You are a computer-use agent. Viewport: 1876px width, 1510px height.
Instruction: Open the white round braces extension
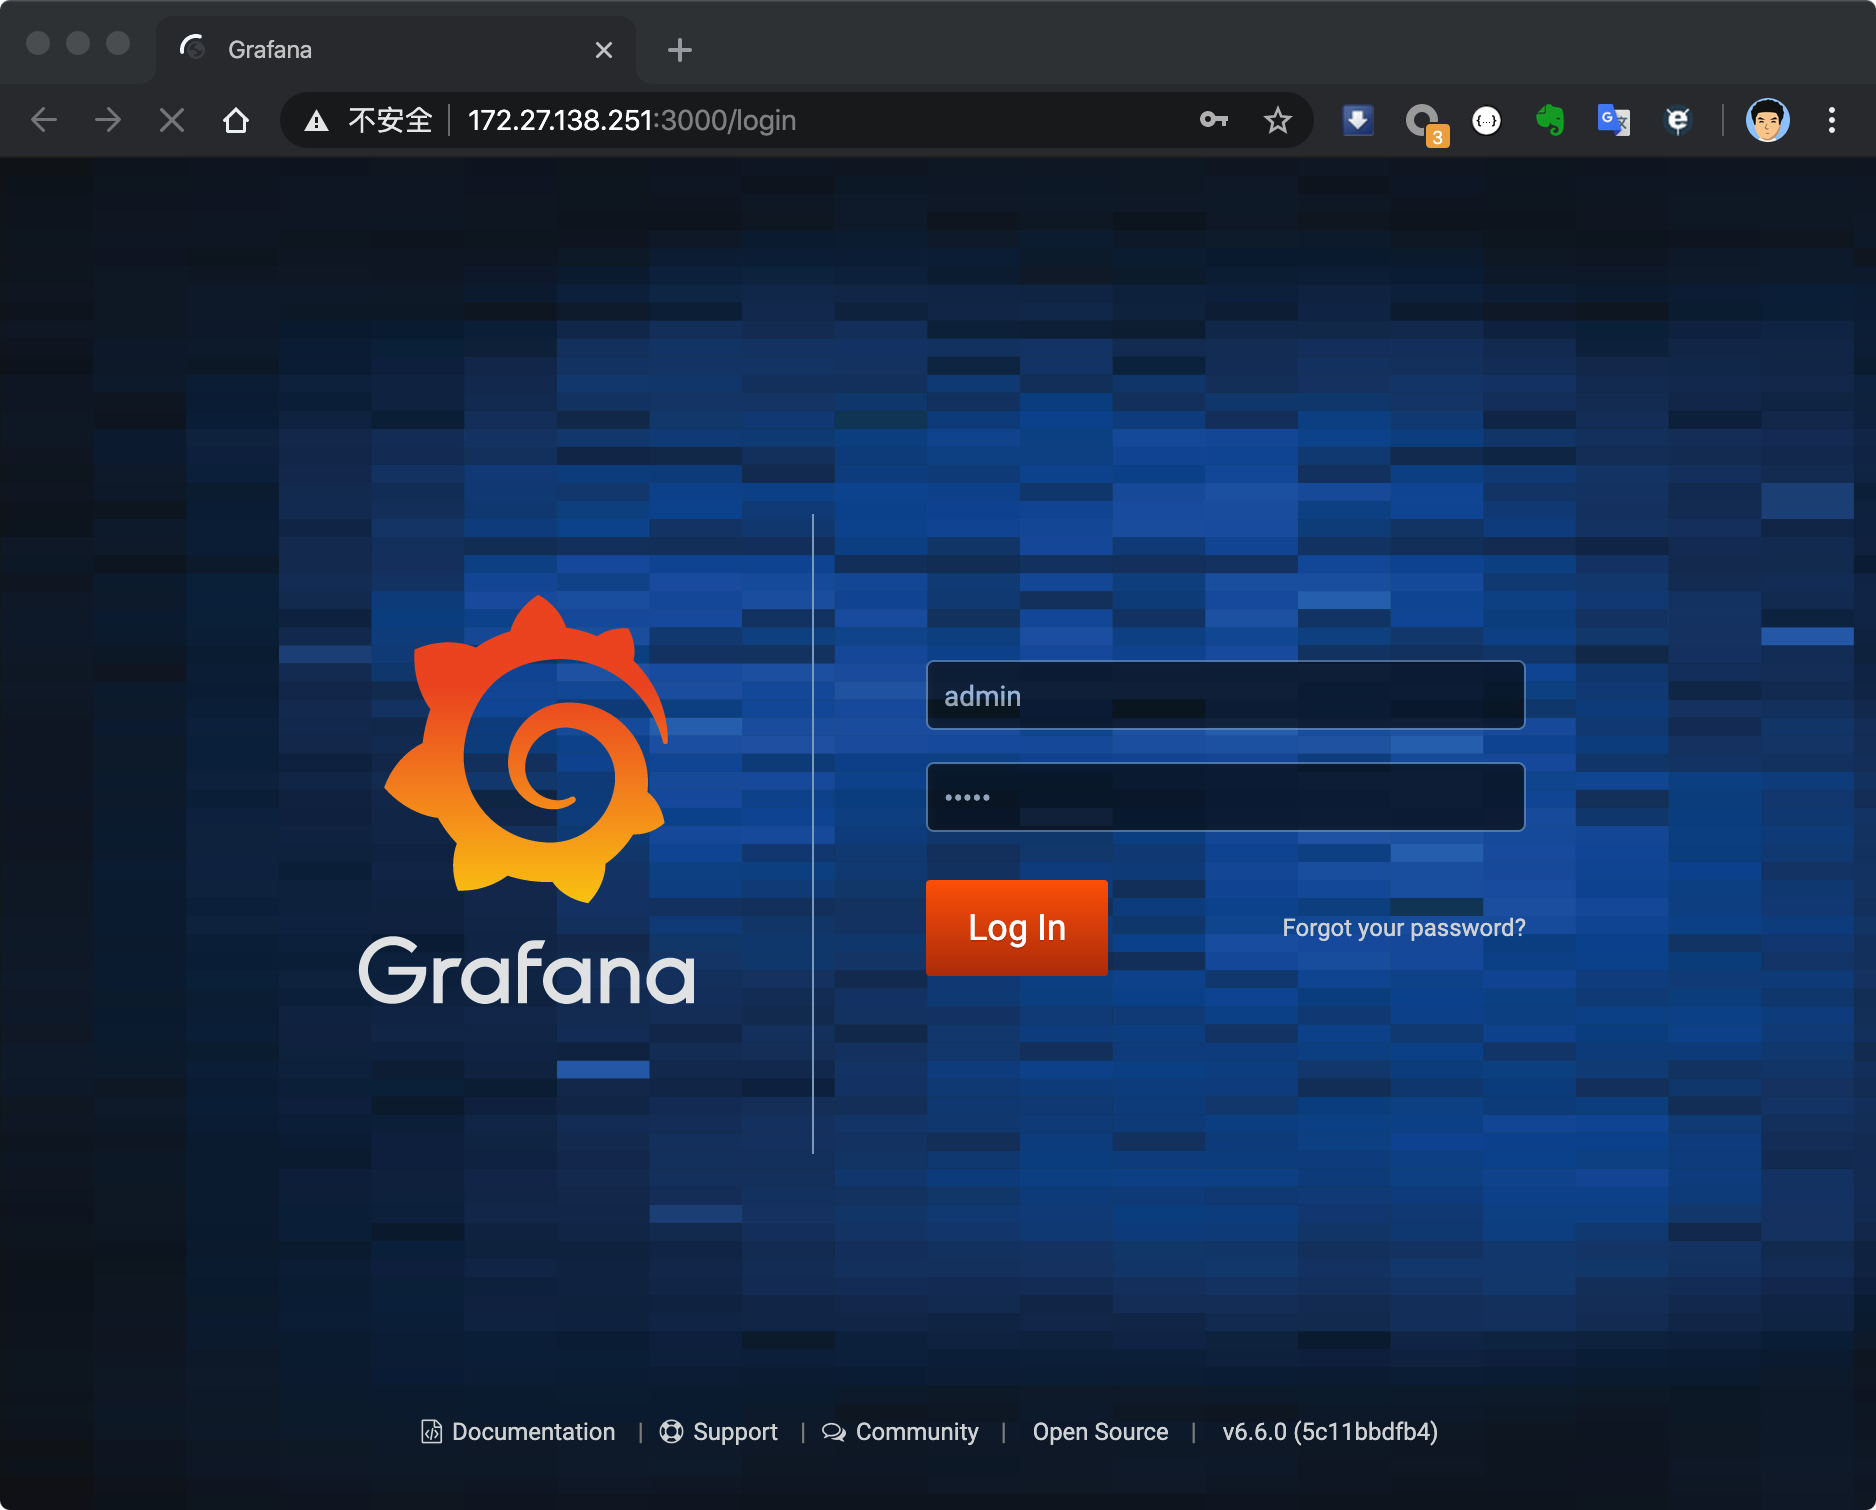1487,121
